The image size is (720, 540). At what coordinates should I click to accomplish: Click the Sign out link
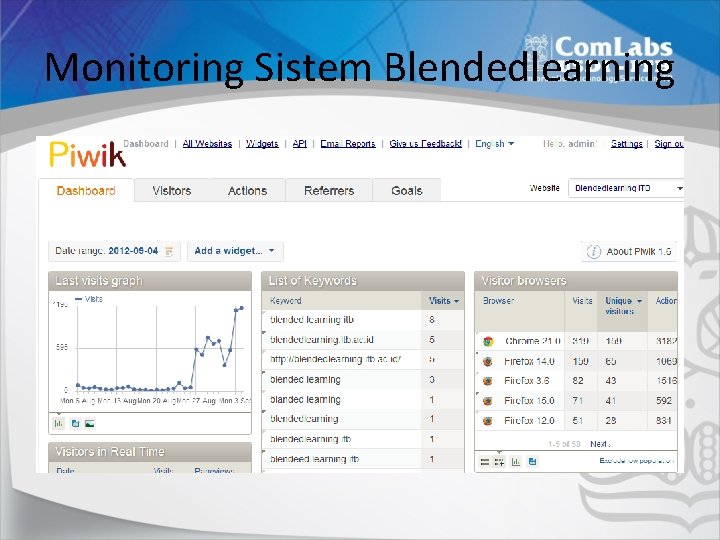click(x=669, y=144)
